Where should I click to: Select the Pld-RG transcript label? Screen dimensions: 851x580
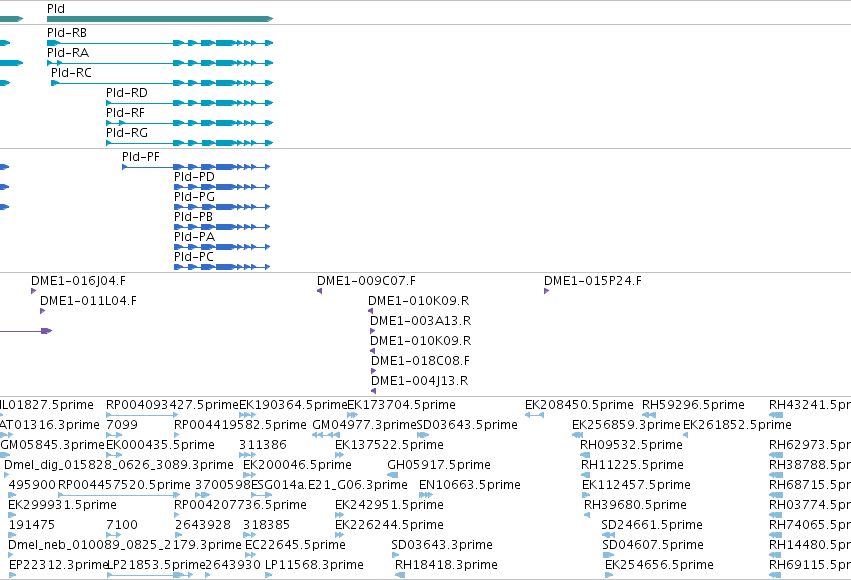(126, 133)
